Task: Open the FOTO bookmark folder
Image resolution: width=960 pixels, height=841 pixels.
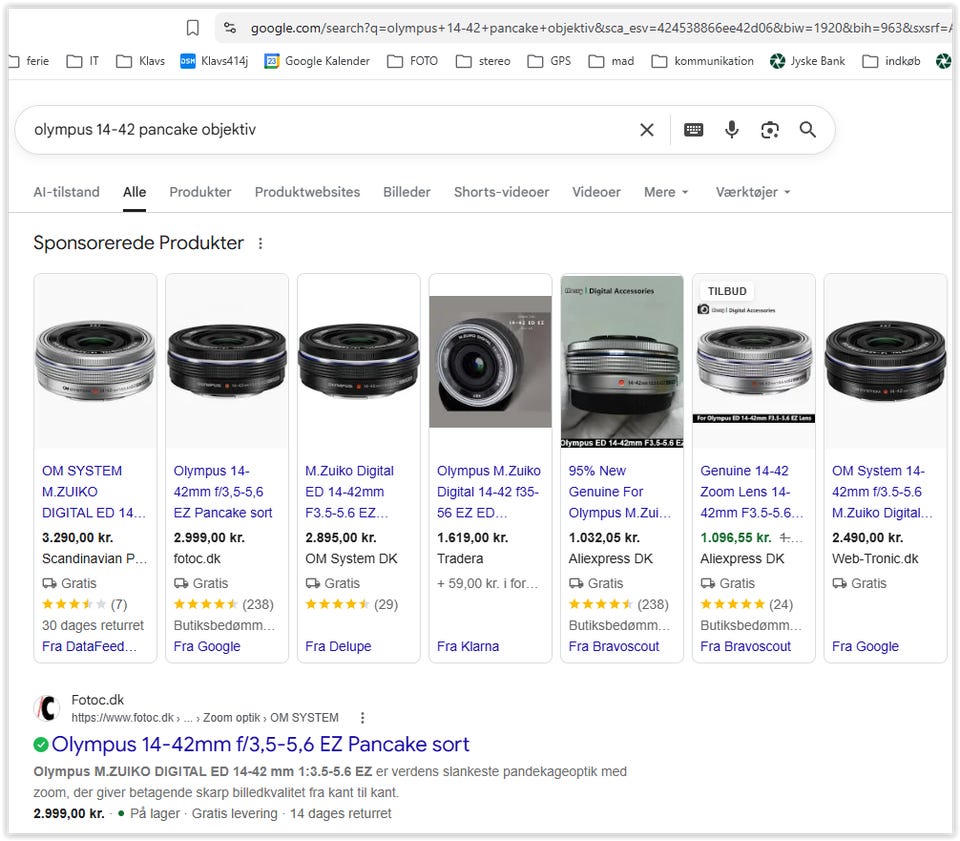Action: [413, 61]
